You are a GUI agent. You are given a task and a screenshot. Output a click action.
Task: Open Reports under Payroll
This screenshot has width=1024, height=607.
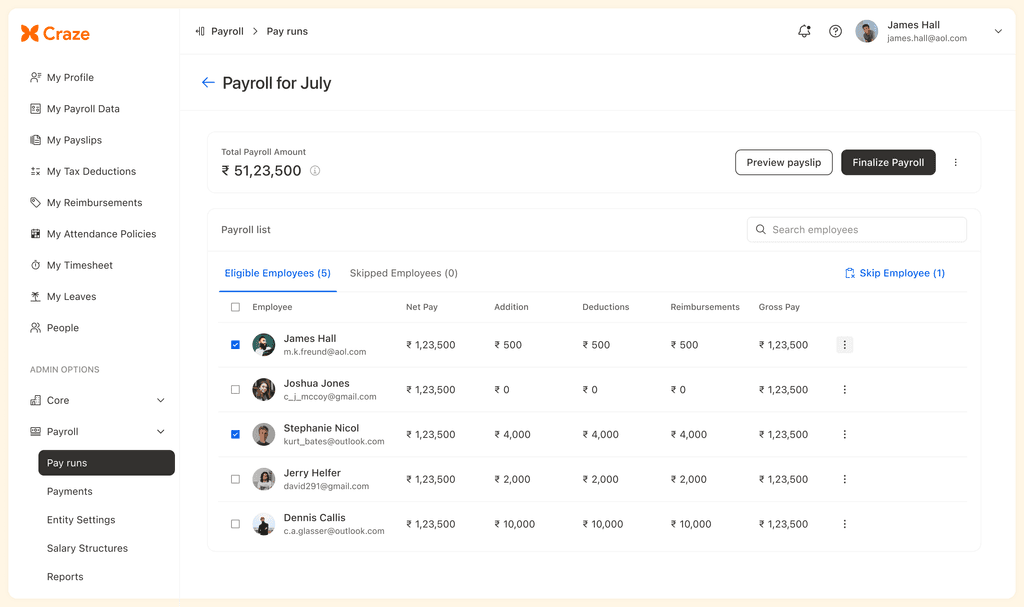[x=65, y=577]
